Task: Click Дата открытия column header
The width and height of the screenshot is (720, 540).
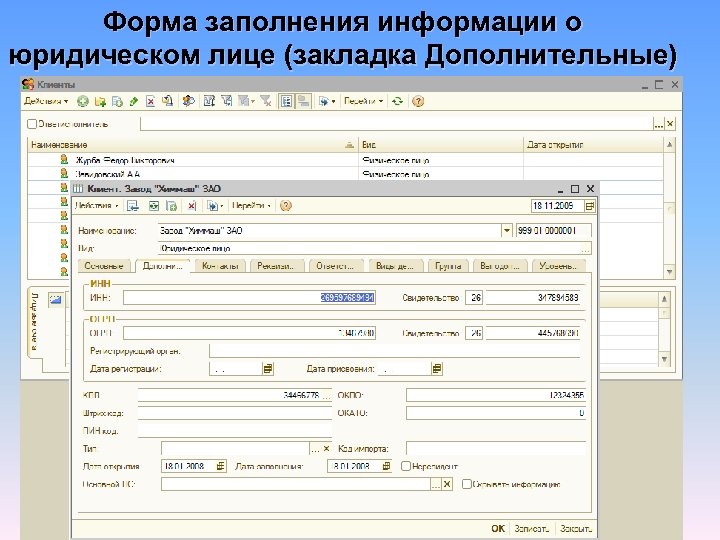Action: [593, 145]
